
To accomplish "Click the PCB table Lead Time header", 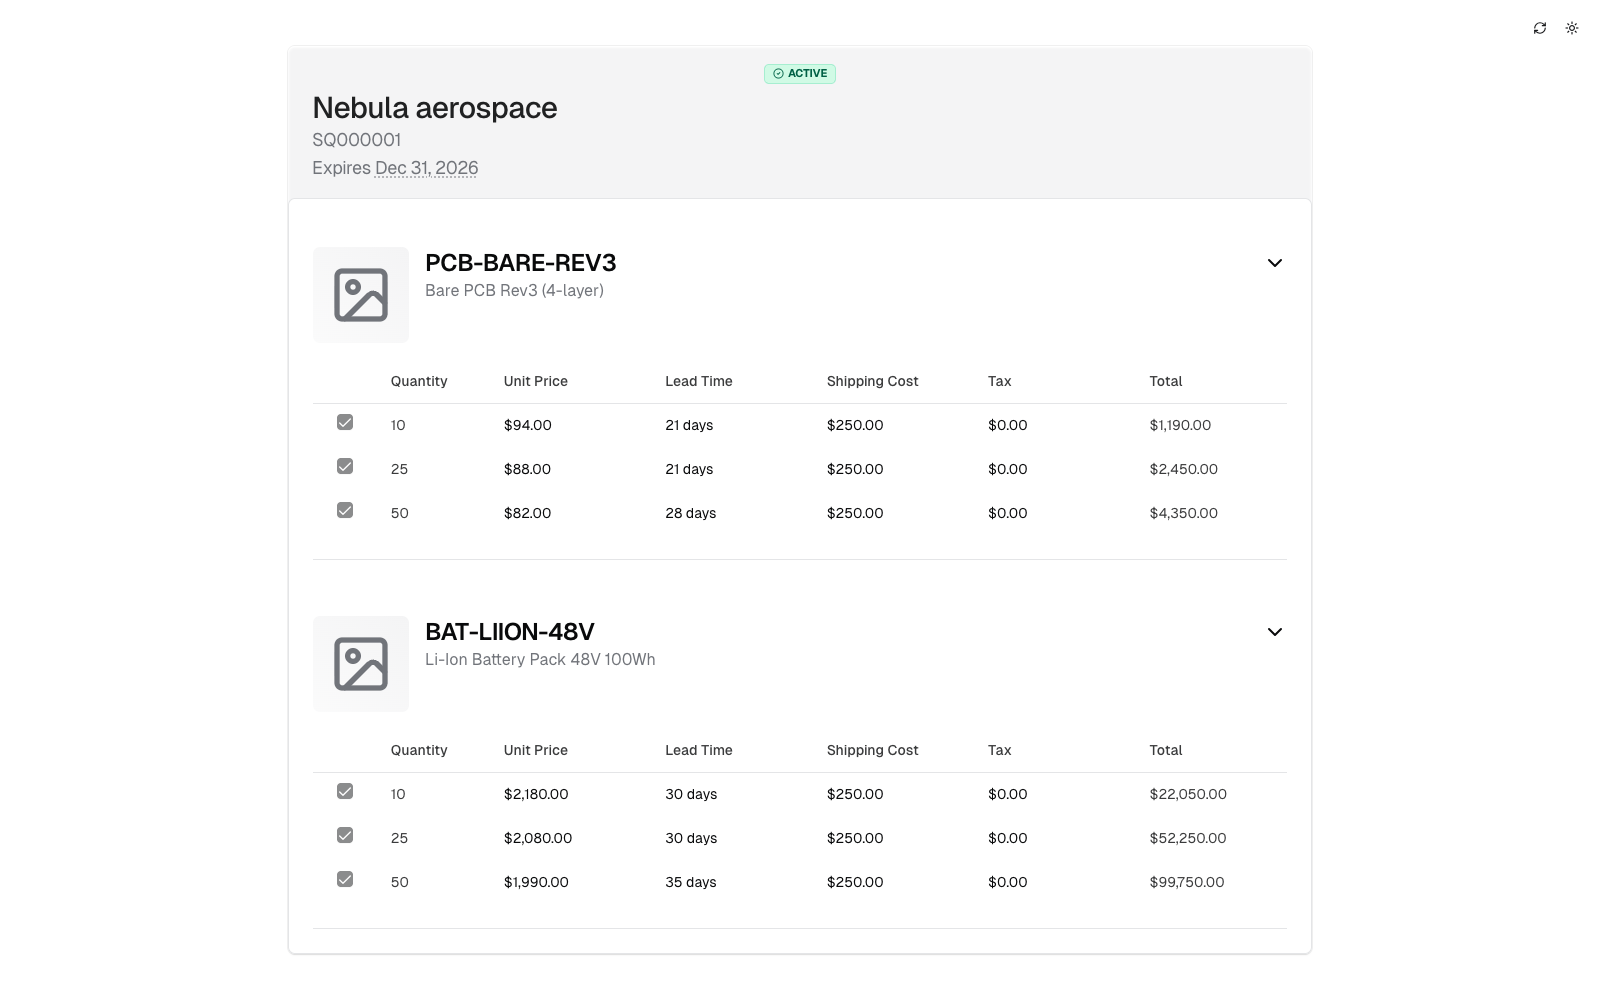I will [x=699, y=381].
